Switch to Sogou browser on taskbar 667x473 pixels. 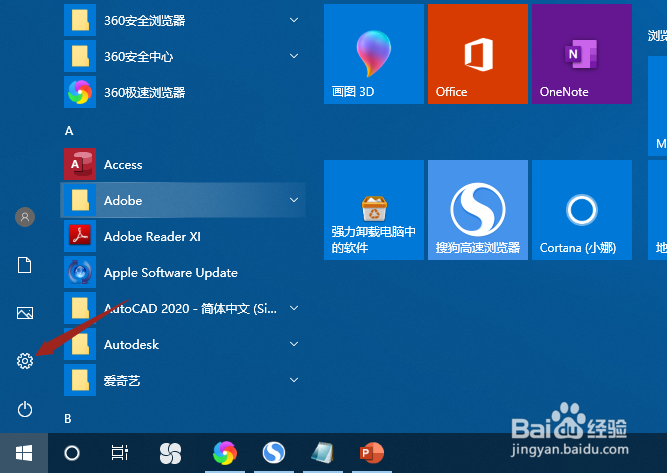tap(274, 453)
